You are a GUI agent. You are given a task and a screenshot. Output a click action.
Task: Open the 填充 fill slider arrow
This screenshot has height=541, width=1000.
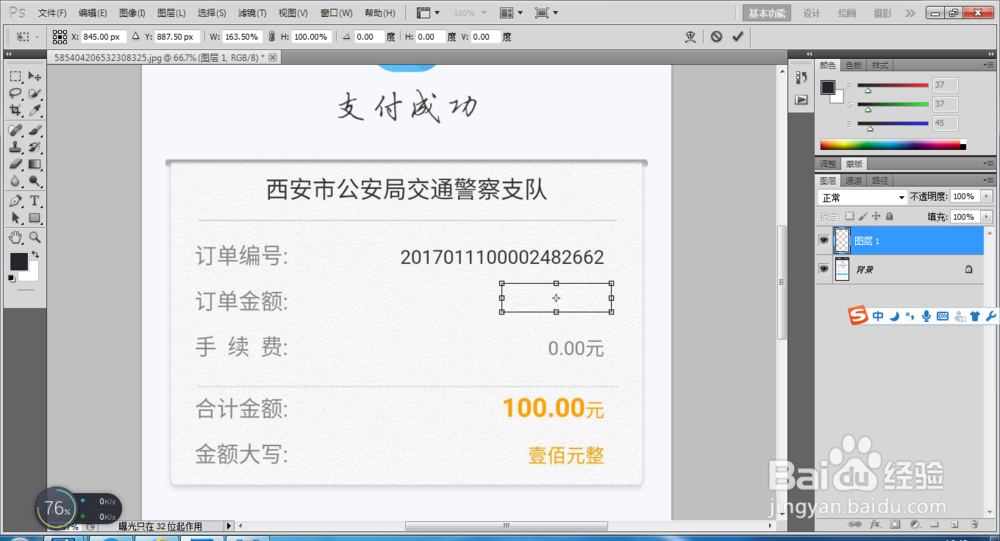987,217
